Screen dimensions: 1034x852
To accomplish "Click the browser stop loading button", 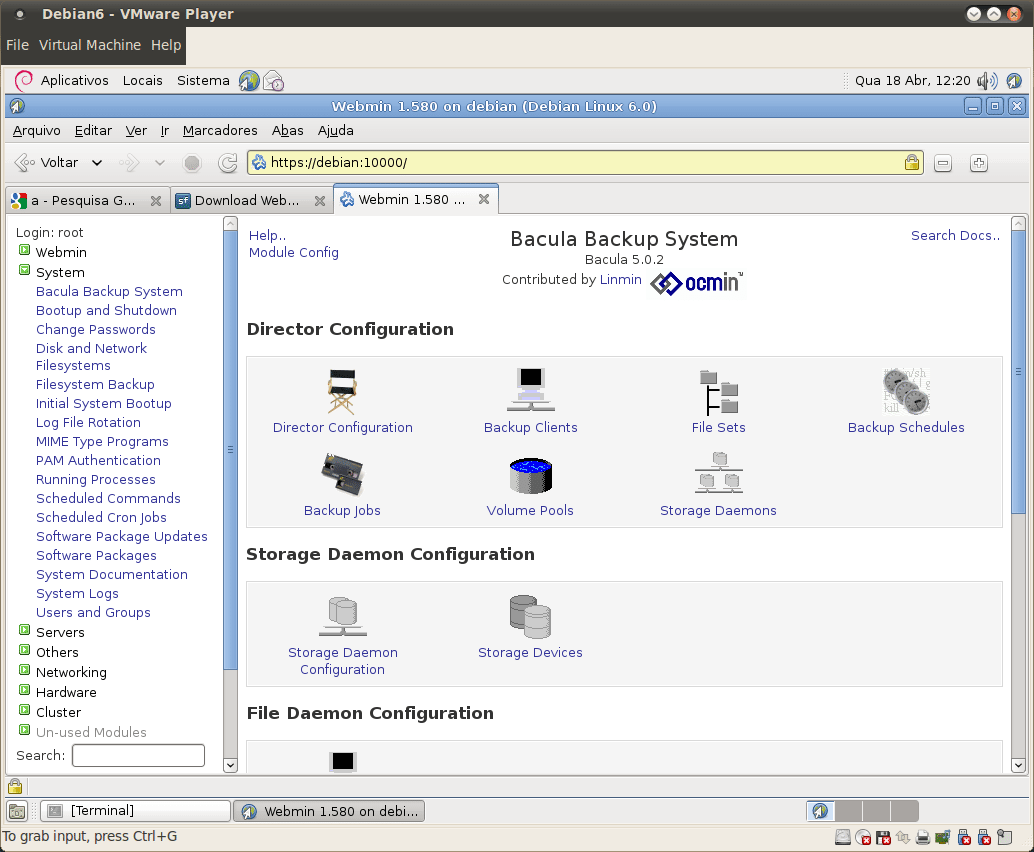I will pos(192,163).
